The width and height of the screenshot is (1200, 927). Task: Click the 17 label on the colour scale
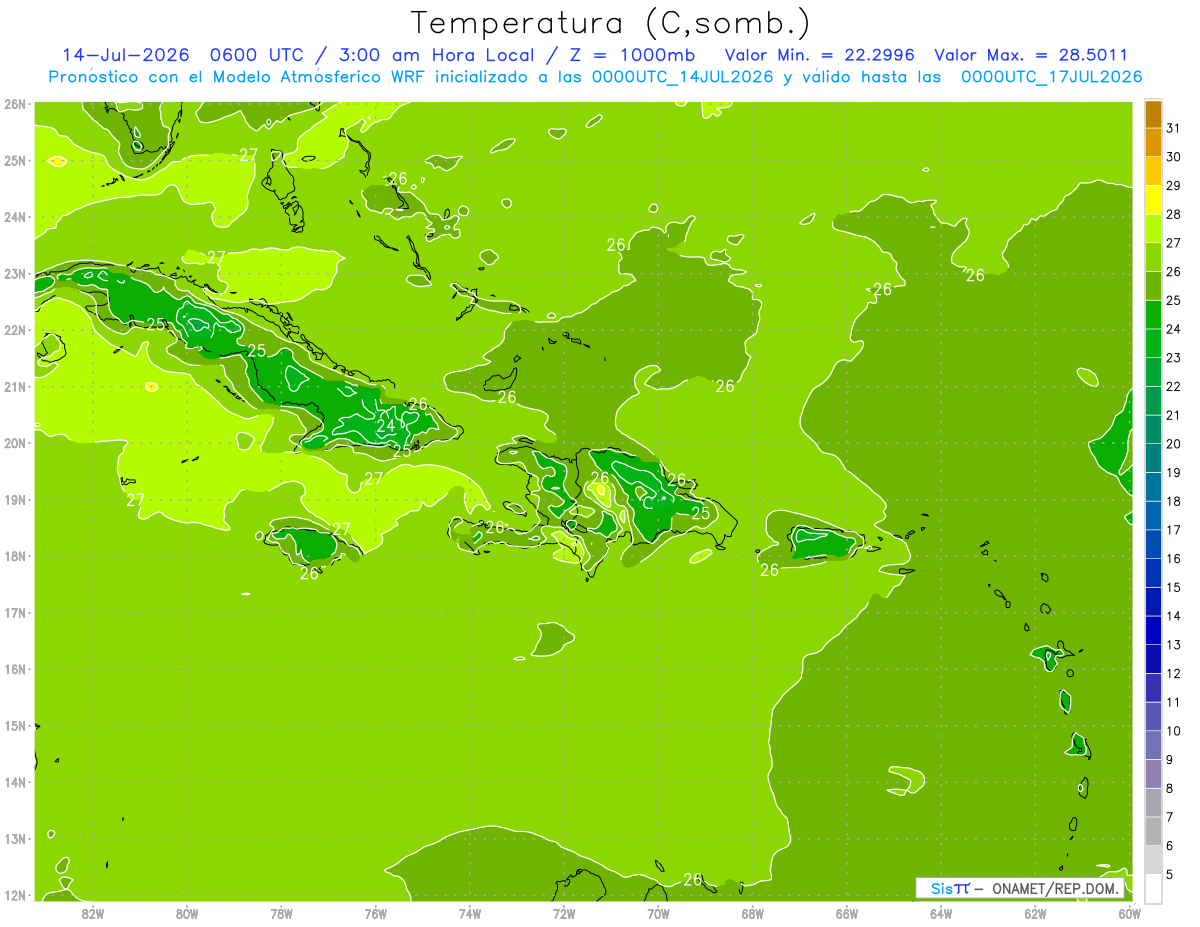(x=1173, y=530)
